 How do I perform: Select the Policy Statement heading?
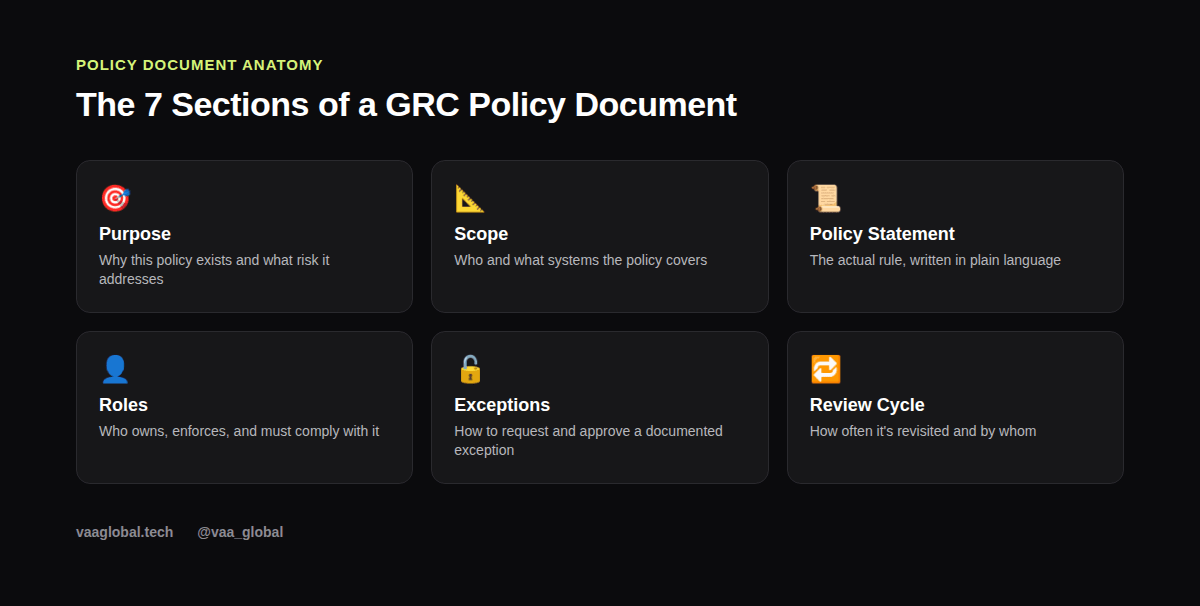pos(882,234)
